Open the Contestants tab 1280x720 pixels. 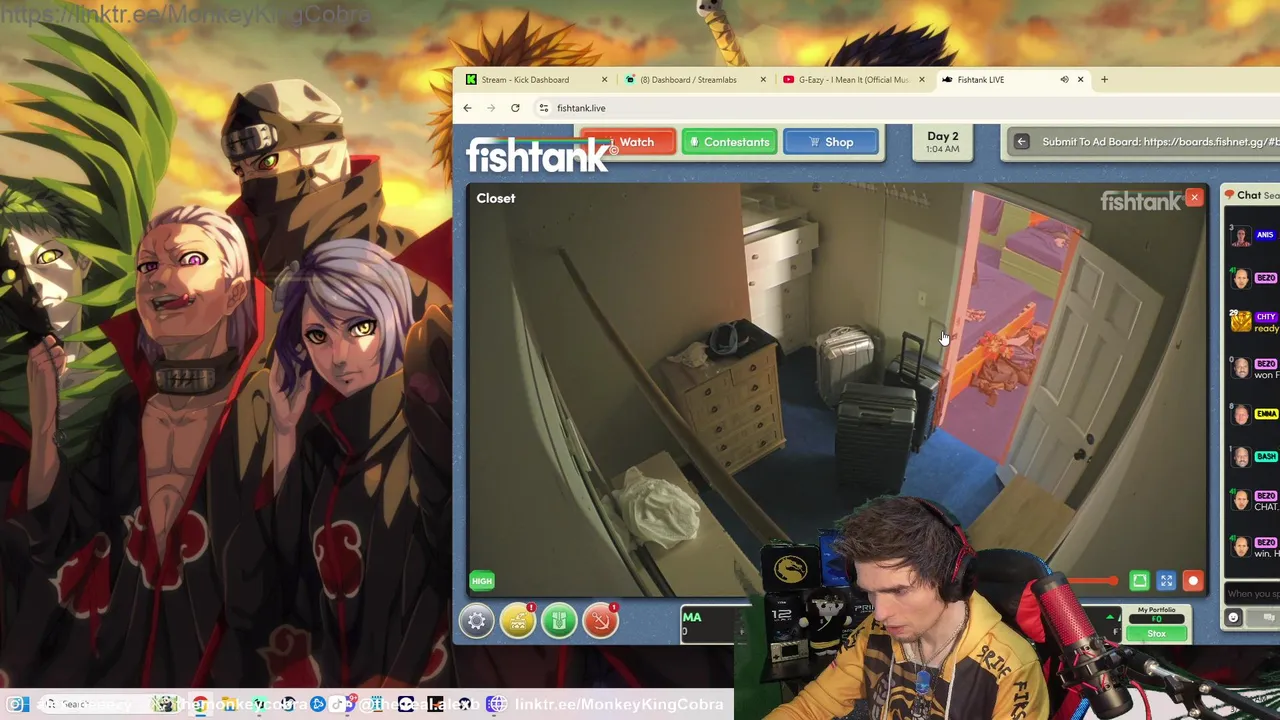729,142
